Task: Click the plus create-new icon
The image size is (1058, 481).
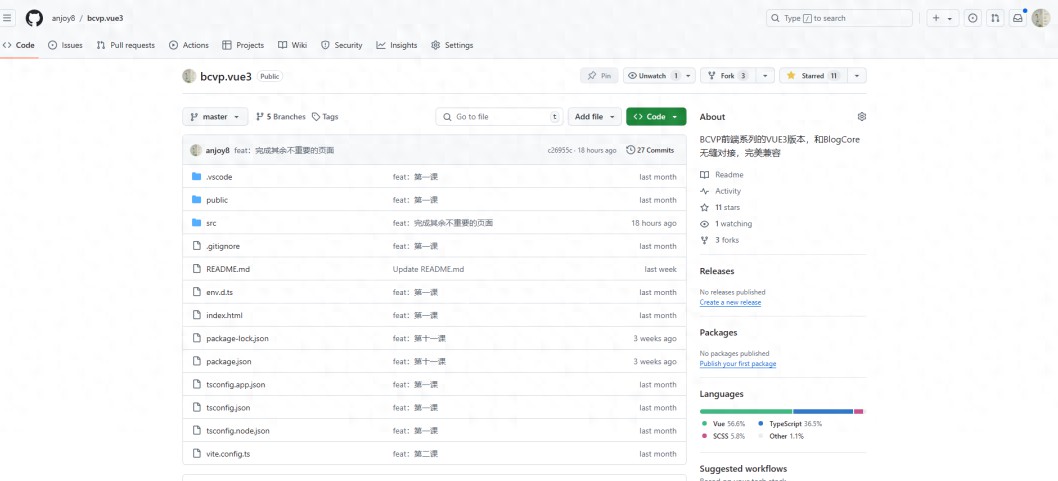Action: click(x=936, y=18)
